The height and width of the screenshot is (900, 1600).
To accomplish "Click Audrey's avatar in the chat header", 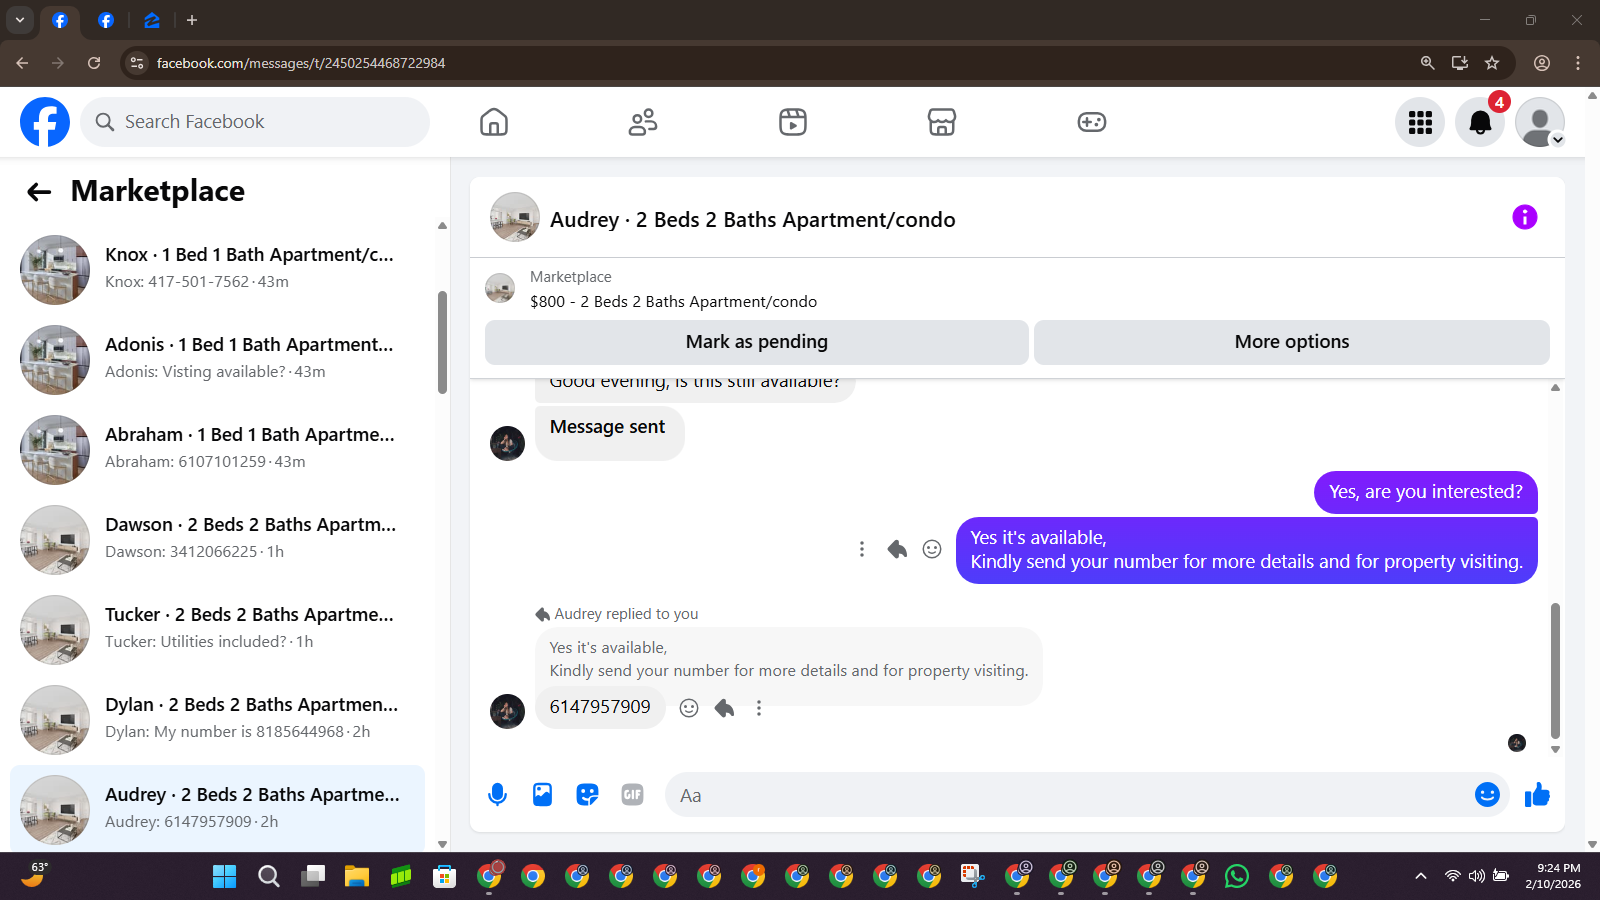I will (515, 218).
